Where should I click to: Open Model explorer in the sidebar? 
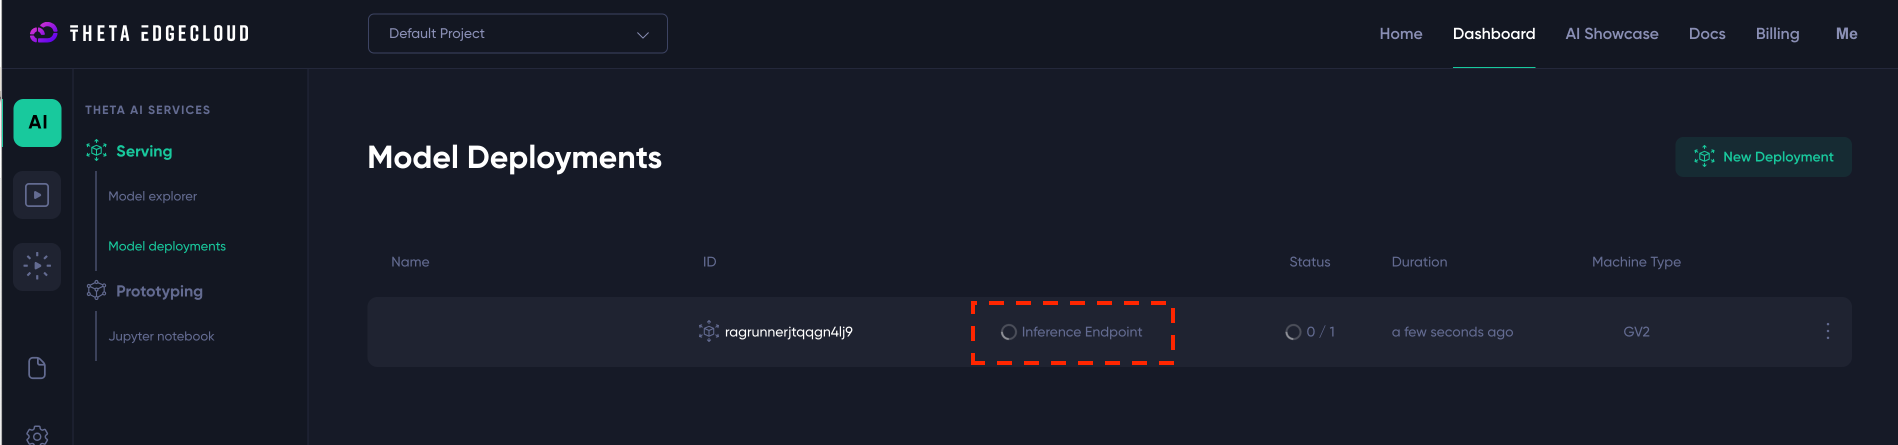coord(152,196)
